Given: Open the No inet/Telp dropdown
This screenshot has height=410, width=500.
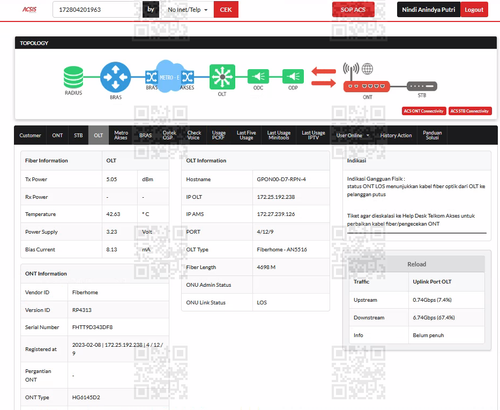Looking at the screenshot, I should tap(187, 10).
